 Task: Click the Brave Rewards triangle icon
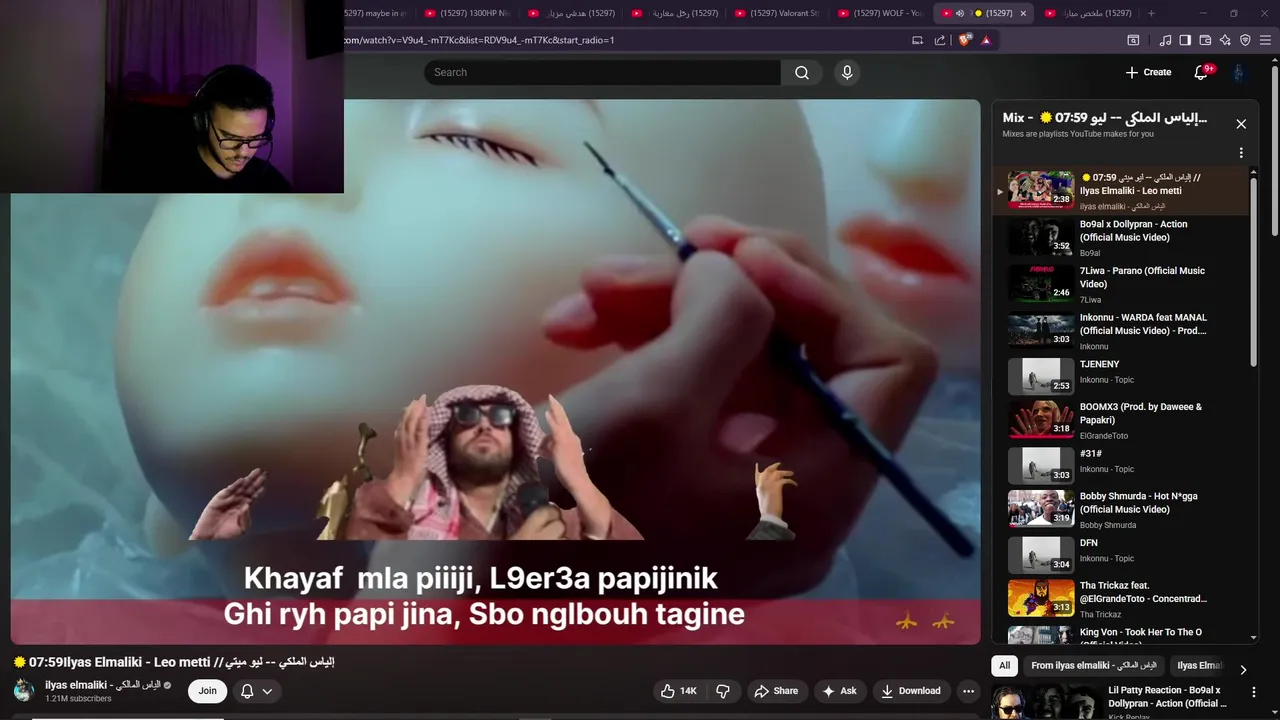coord(986,40)
